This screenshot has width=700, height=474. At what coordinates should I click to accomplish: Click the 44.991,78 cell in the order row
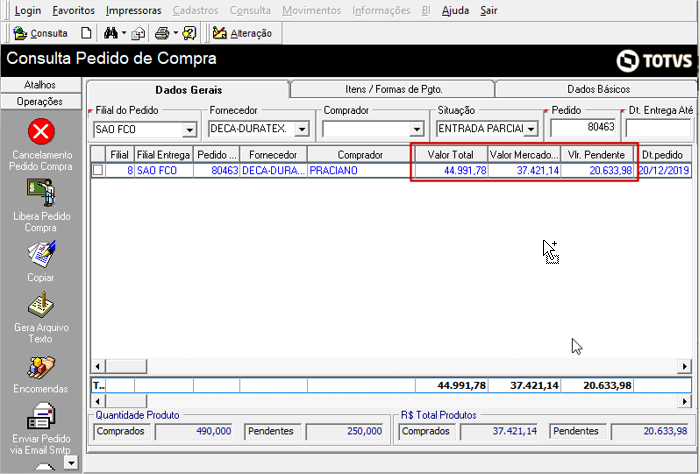click(x=451, y=170)
